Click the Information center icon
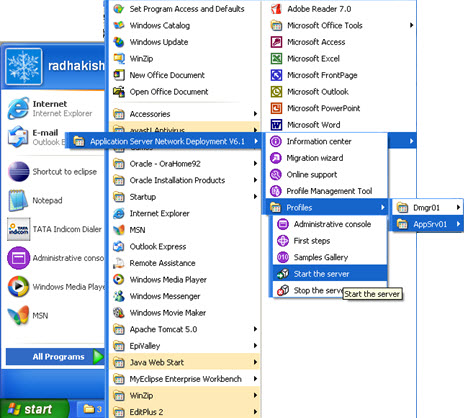Screen dimensions: 464x418 pyautogui.click(x=276, y=141)
